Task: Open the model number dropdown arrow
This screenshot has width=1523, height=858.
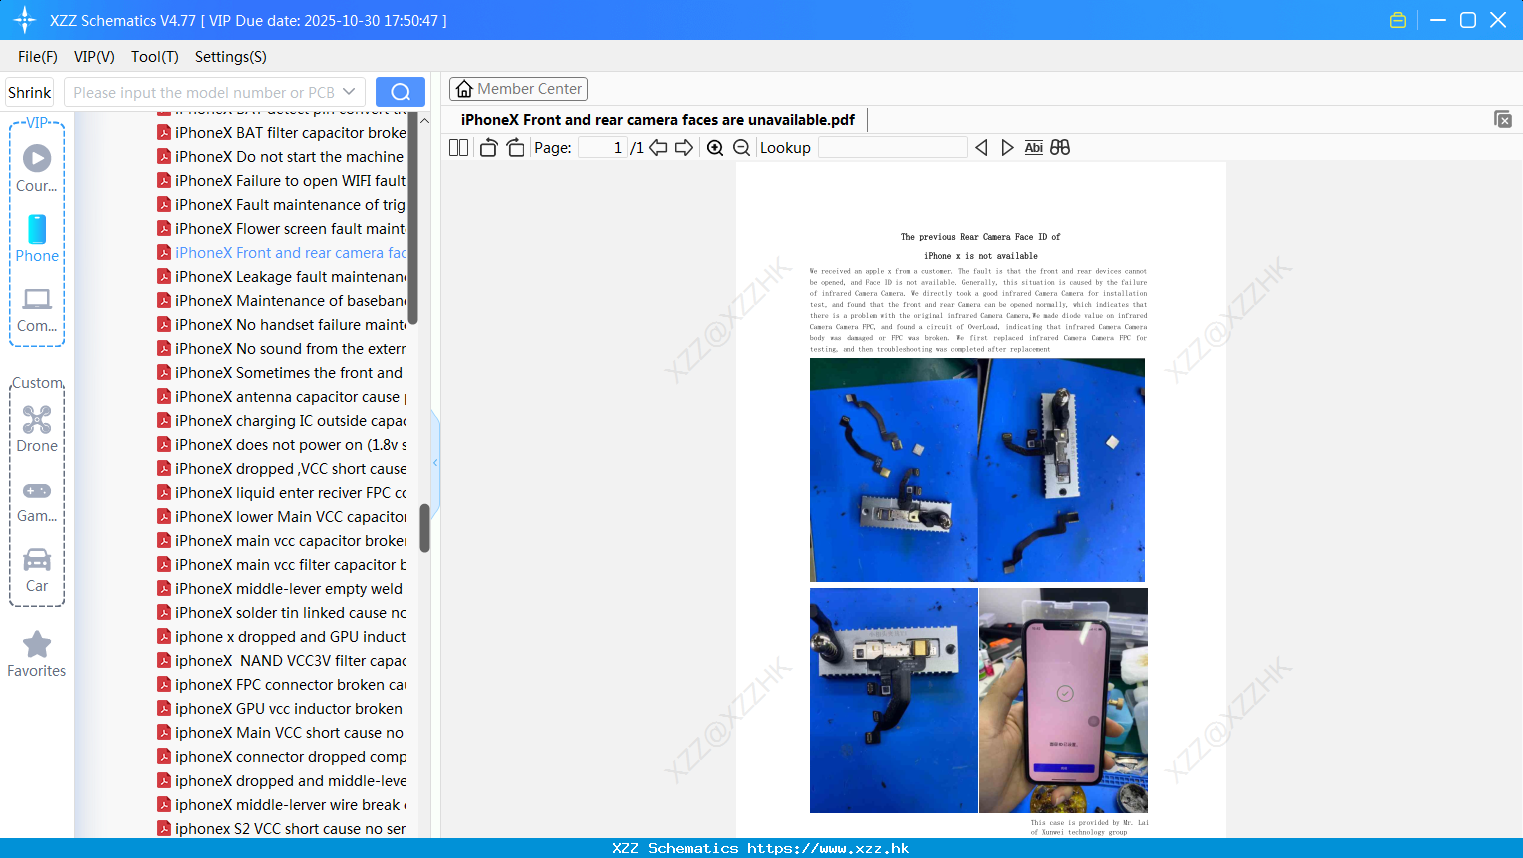Action: click(349, 92)
